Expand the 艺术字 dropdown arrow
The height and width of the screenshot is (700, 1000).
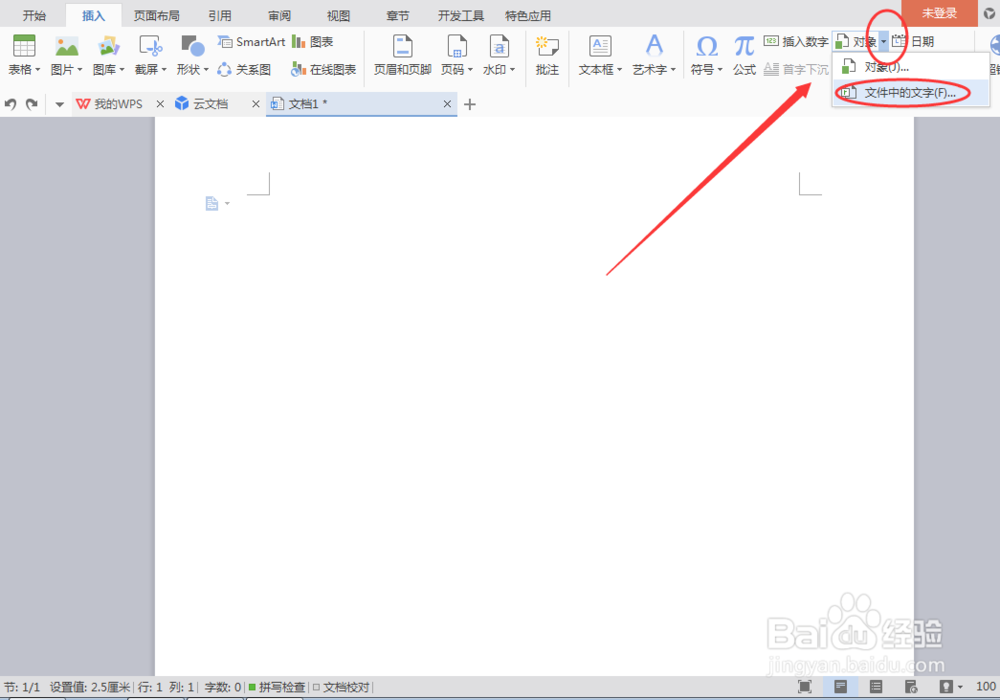[x=673, y=69]
